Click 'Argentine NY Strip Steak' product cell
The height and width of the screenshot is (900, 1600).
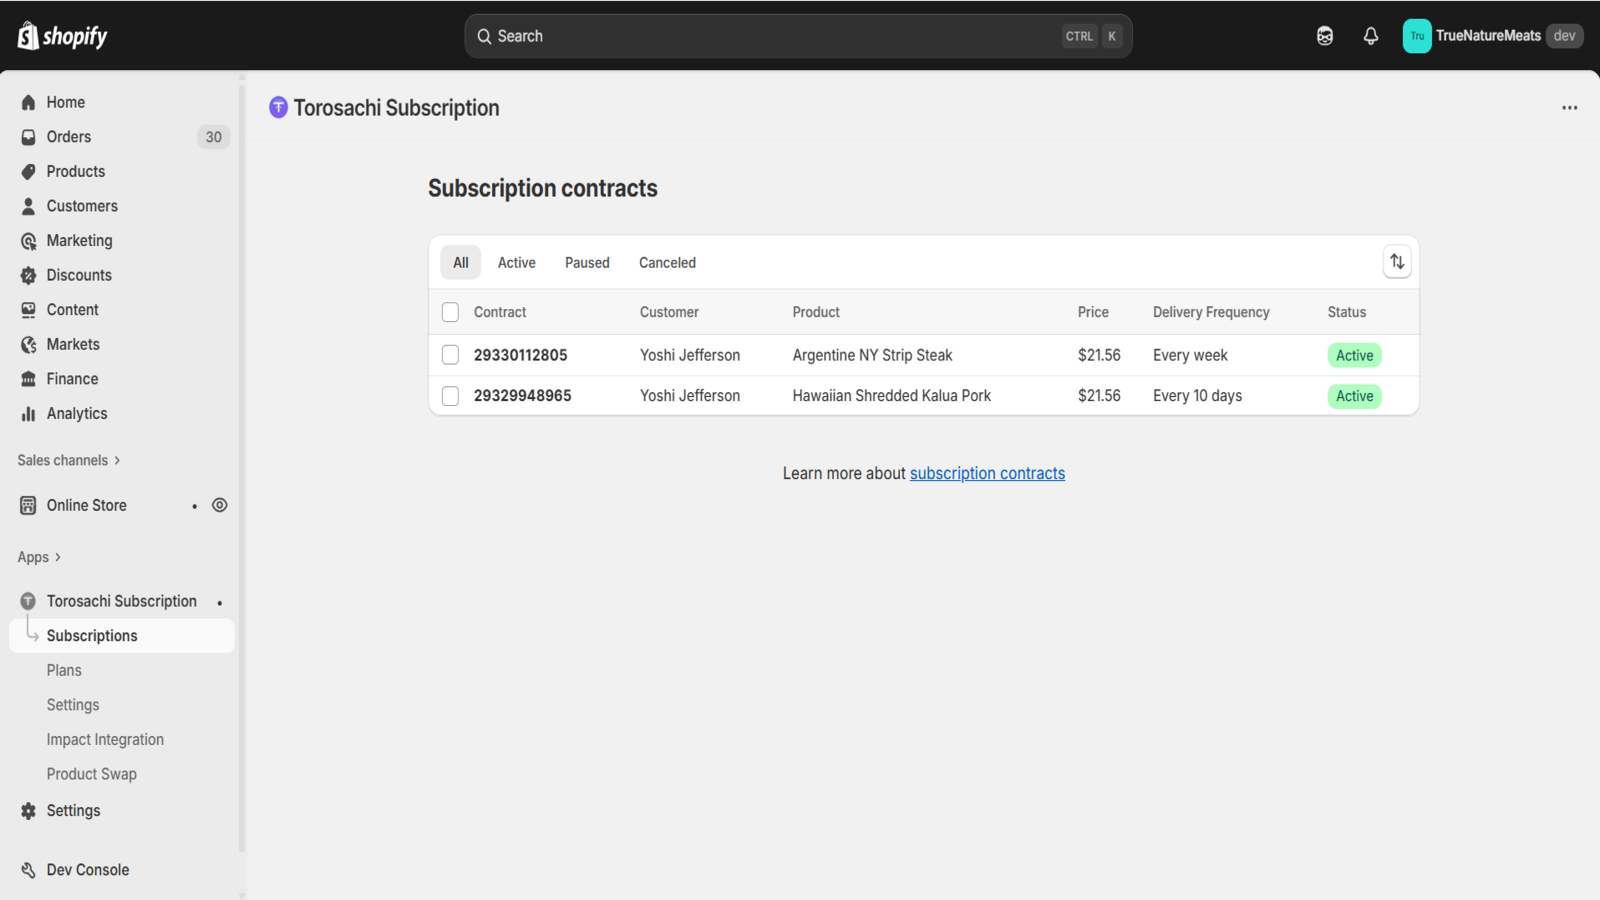pyautogui.click(x=872, y=355)
